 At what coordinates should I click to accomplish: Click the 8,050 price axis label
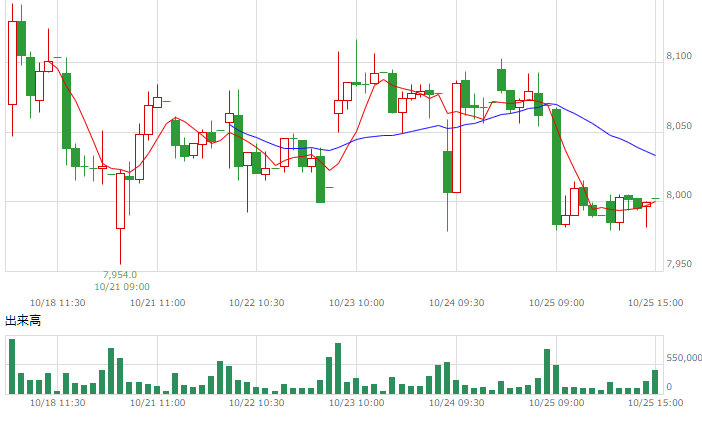pos(679,125)
